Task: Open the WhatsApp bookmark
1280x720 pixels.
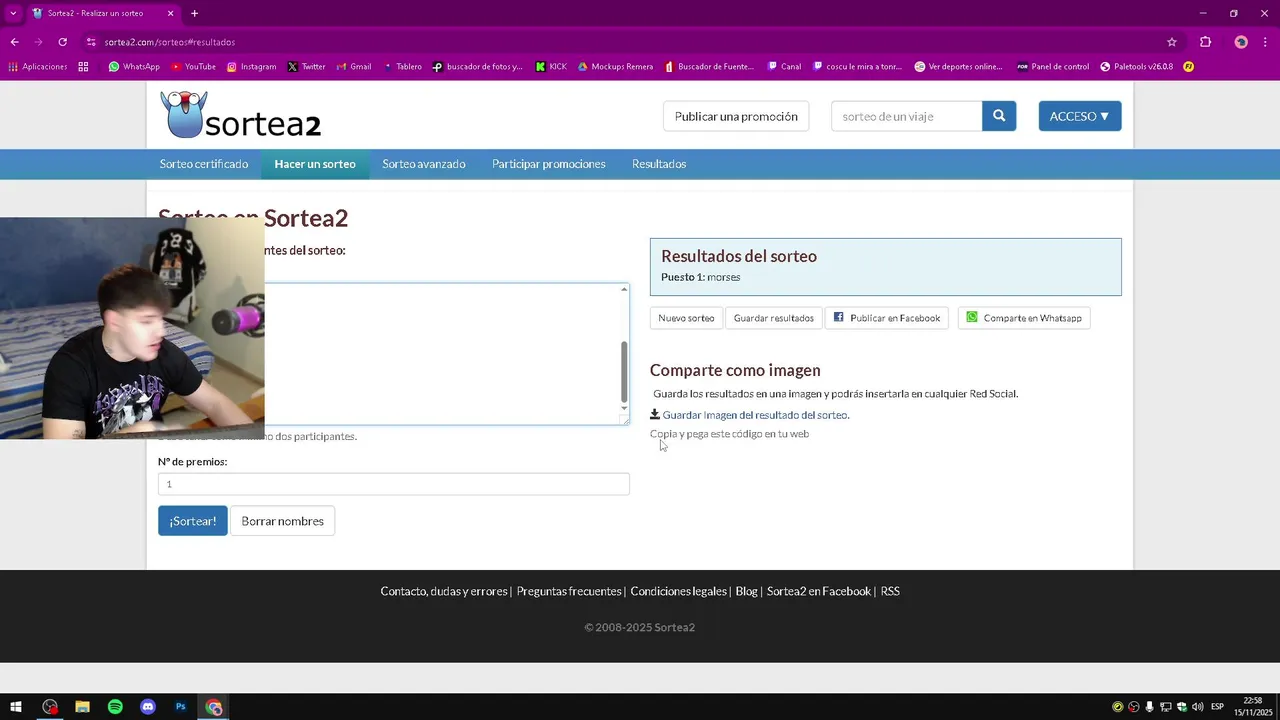Action: coord(134,67)
